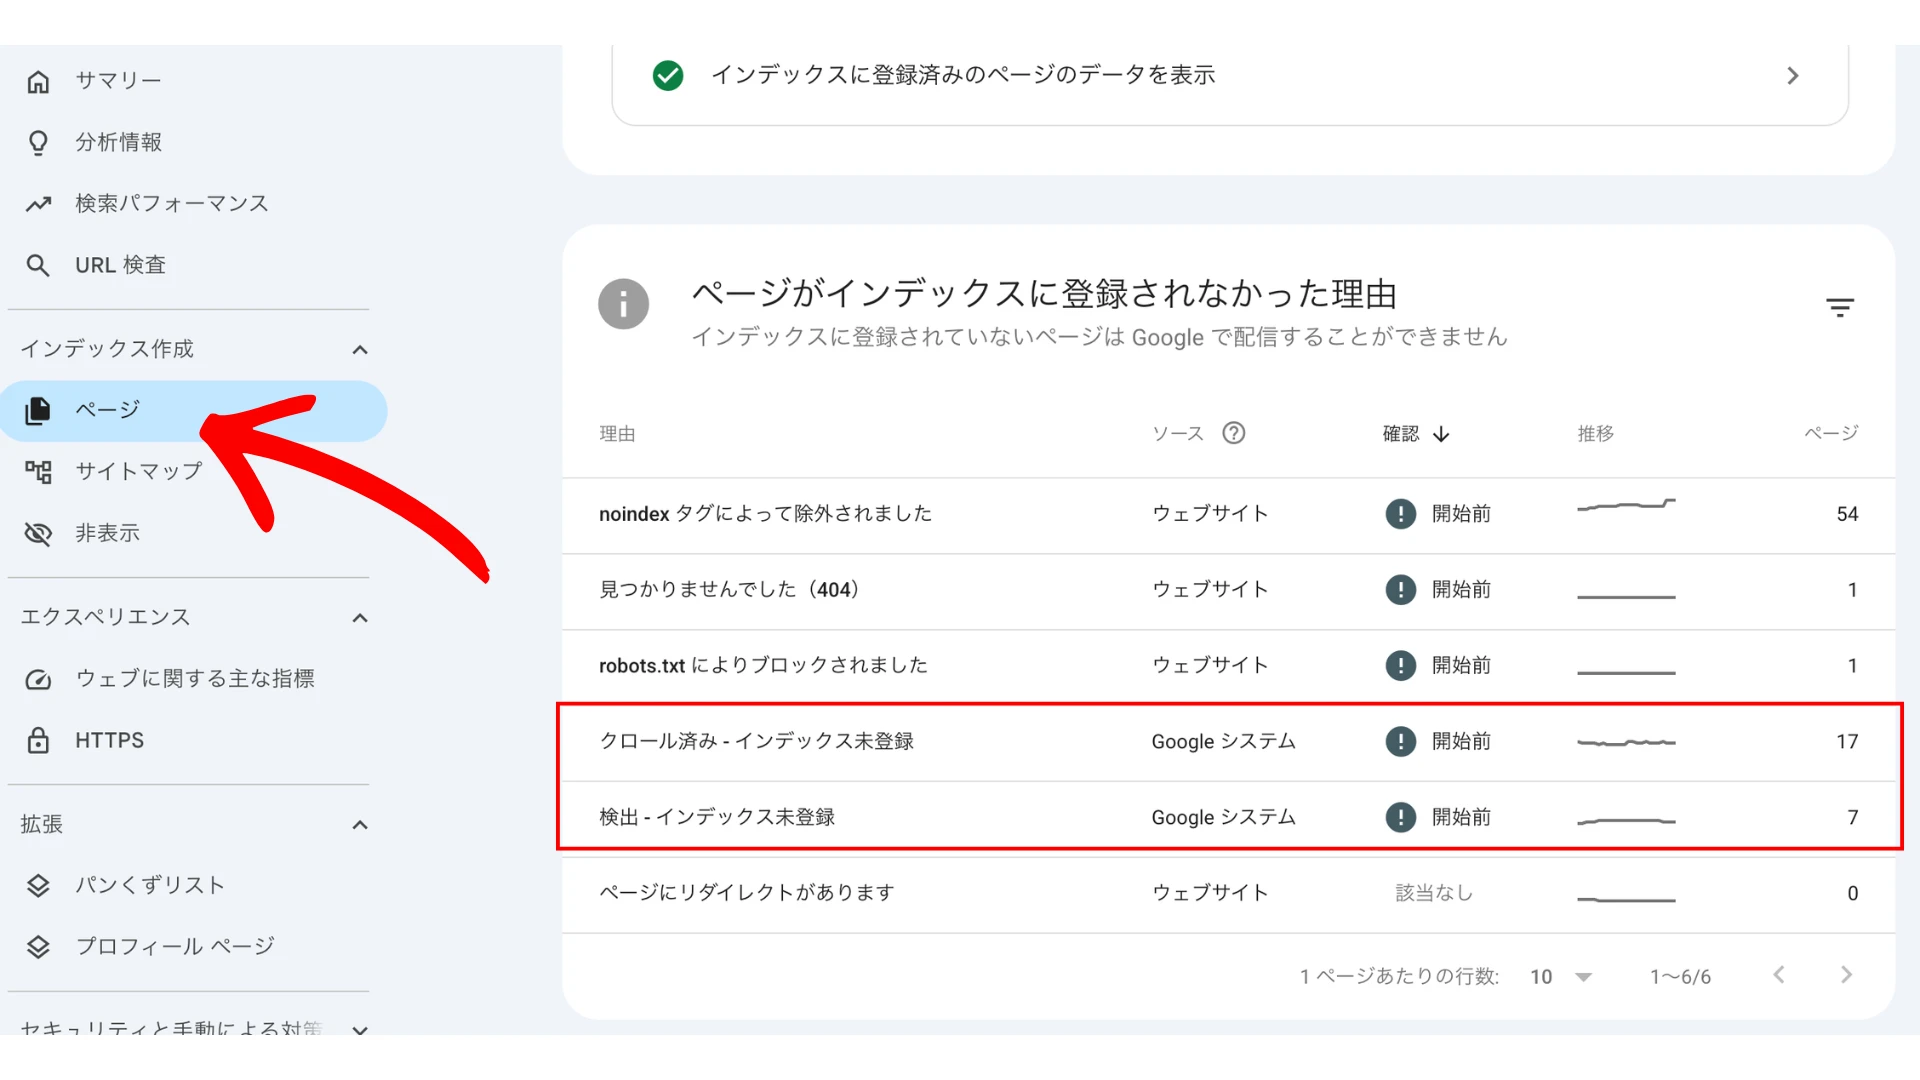Click the help question mark next to ソース
Viewport: 1920px width, 1080px height.
(1234, 433)
